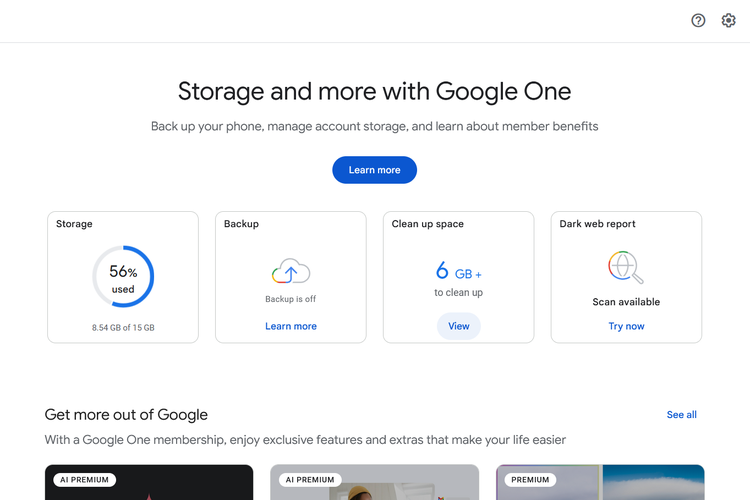Viewport: 750px width, 500px height.
Task: Click View button to clean up space
Action: tap(459, 326)
